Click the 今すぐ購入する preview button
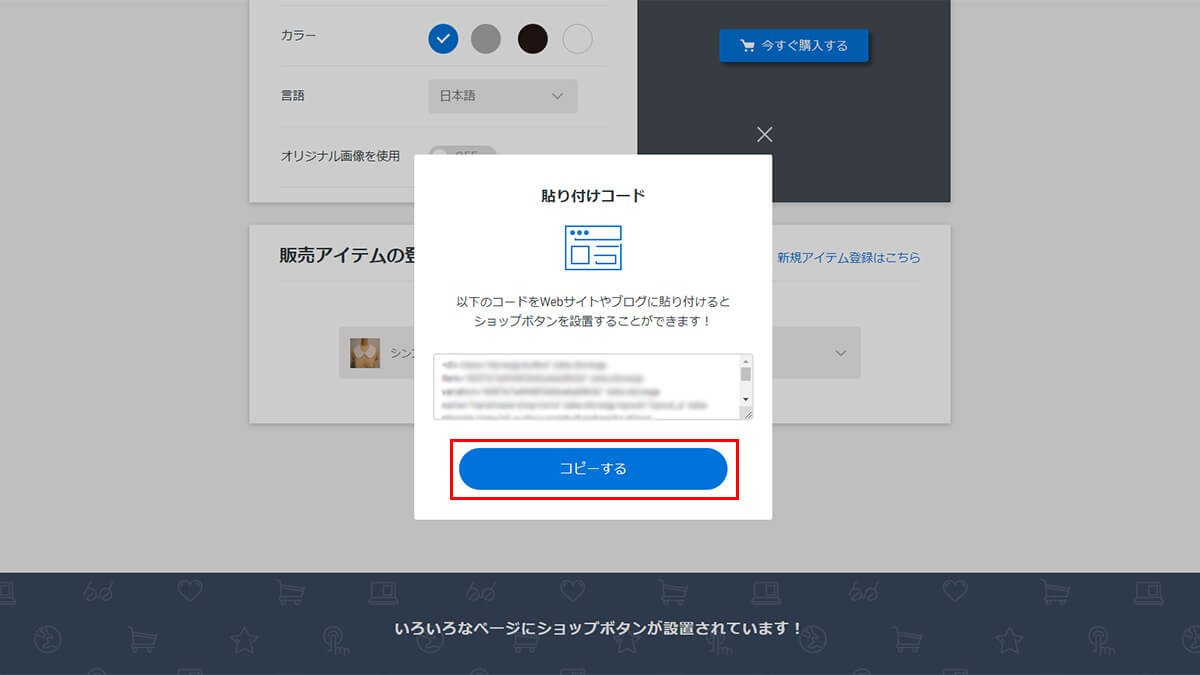The height and width of the screenshot is (675, 1200). pos(794,46)
